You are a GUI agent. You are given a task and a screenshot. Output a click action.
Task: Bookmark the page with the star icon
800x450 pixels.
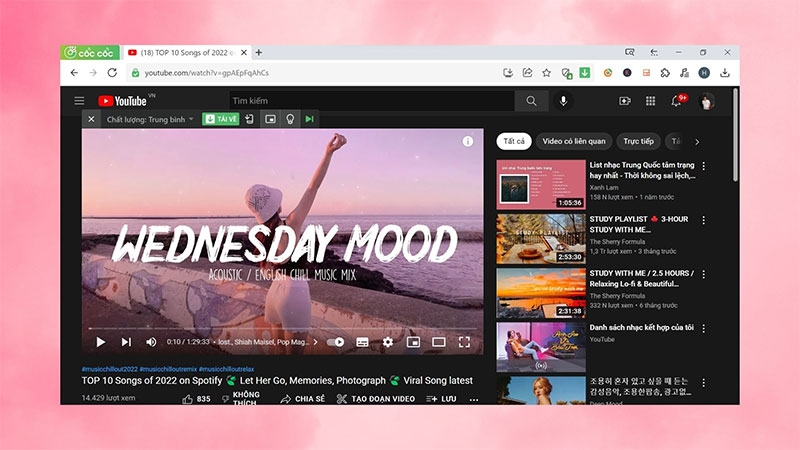tap(546, 73)
